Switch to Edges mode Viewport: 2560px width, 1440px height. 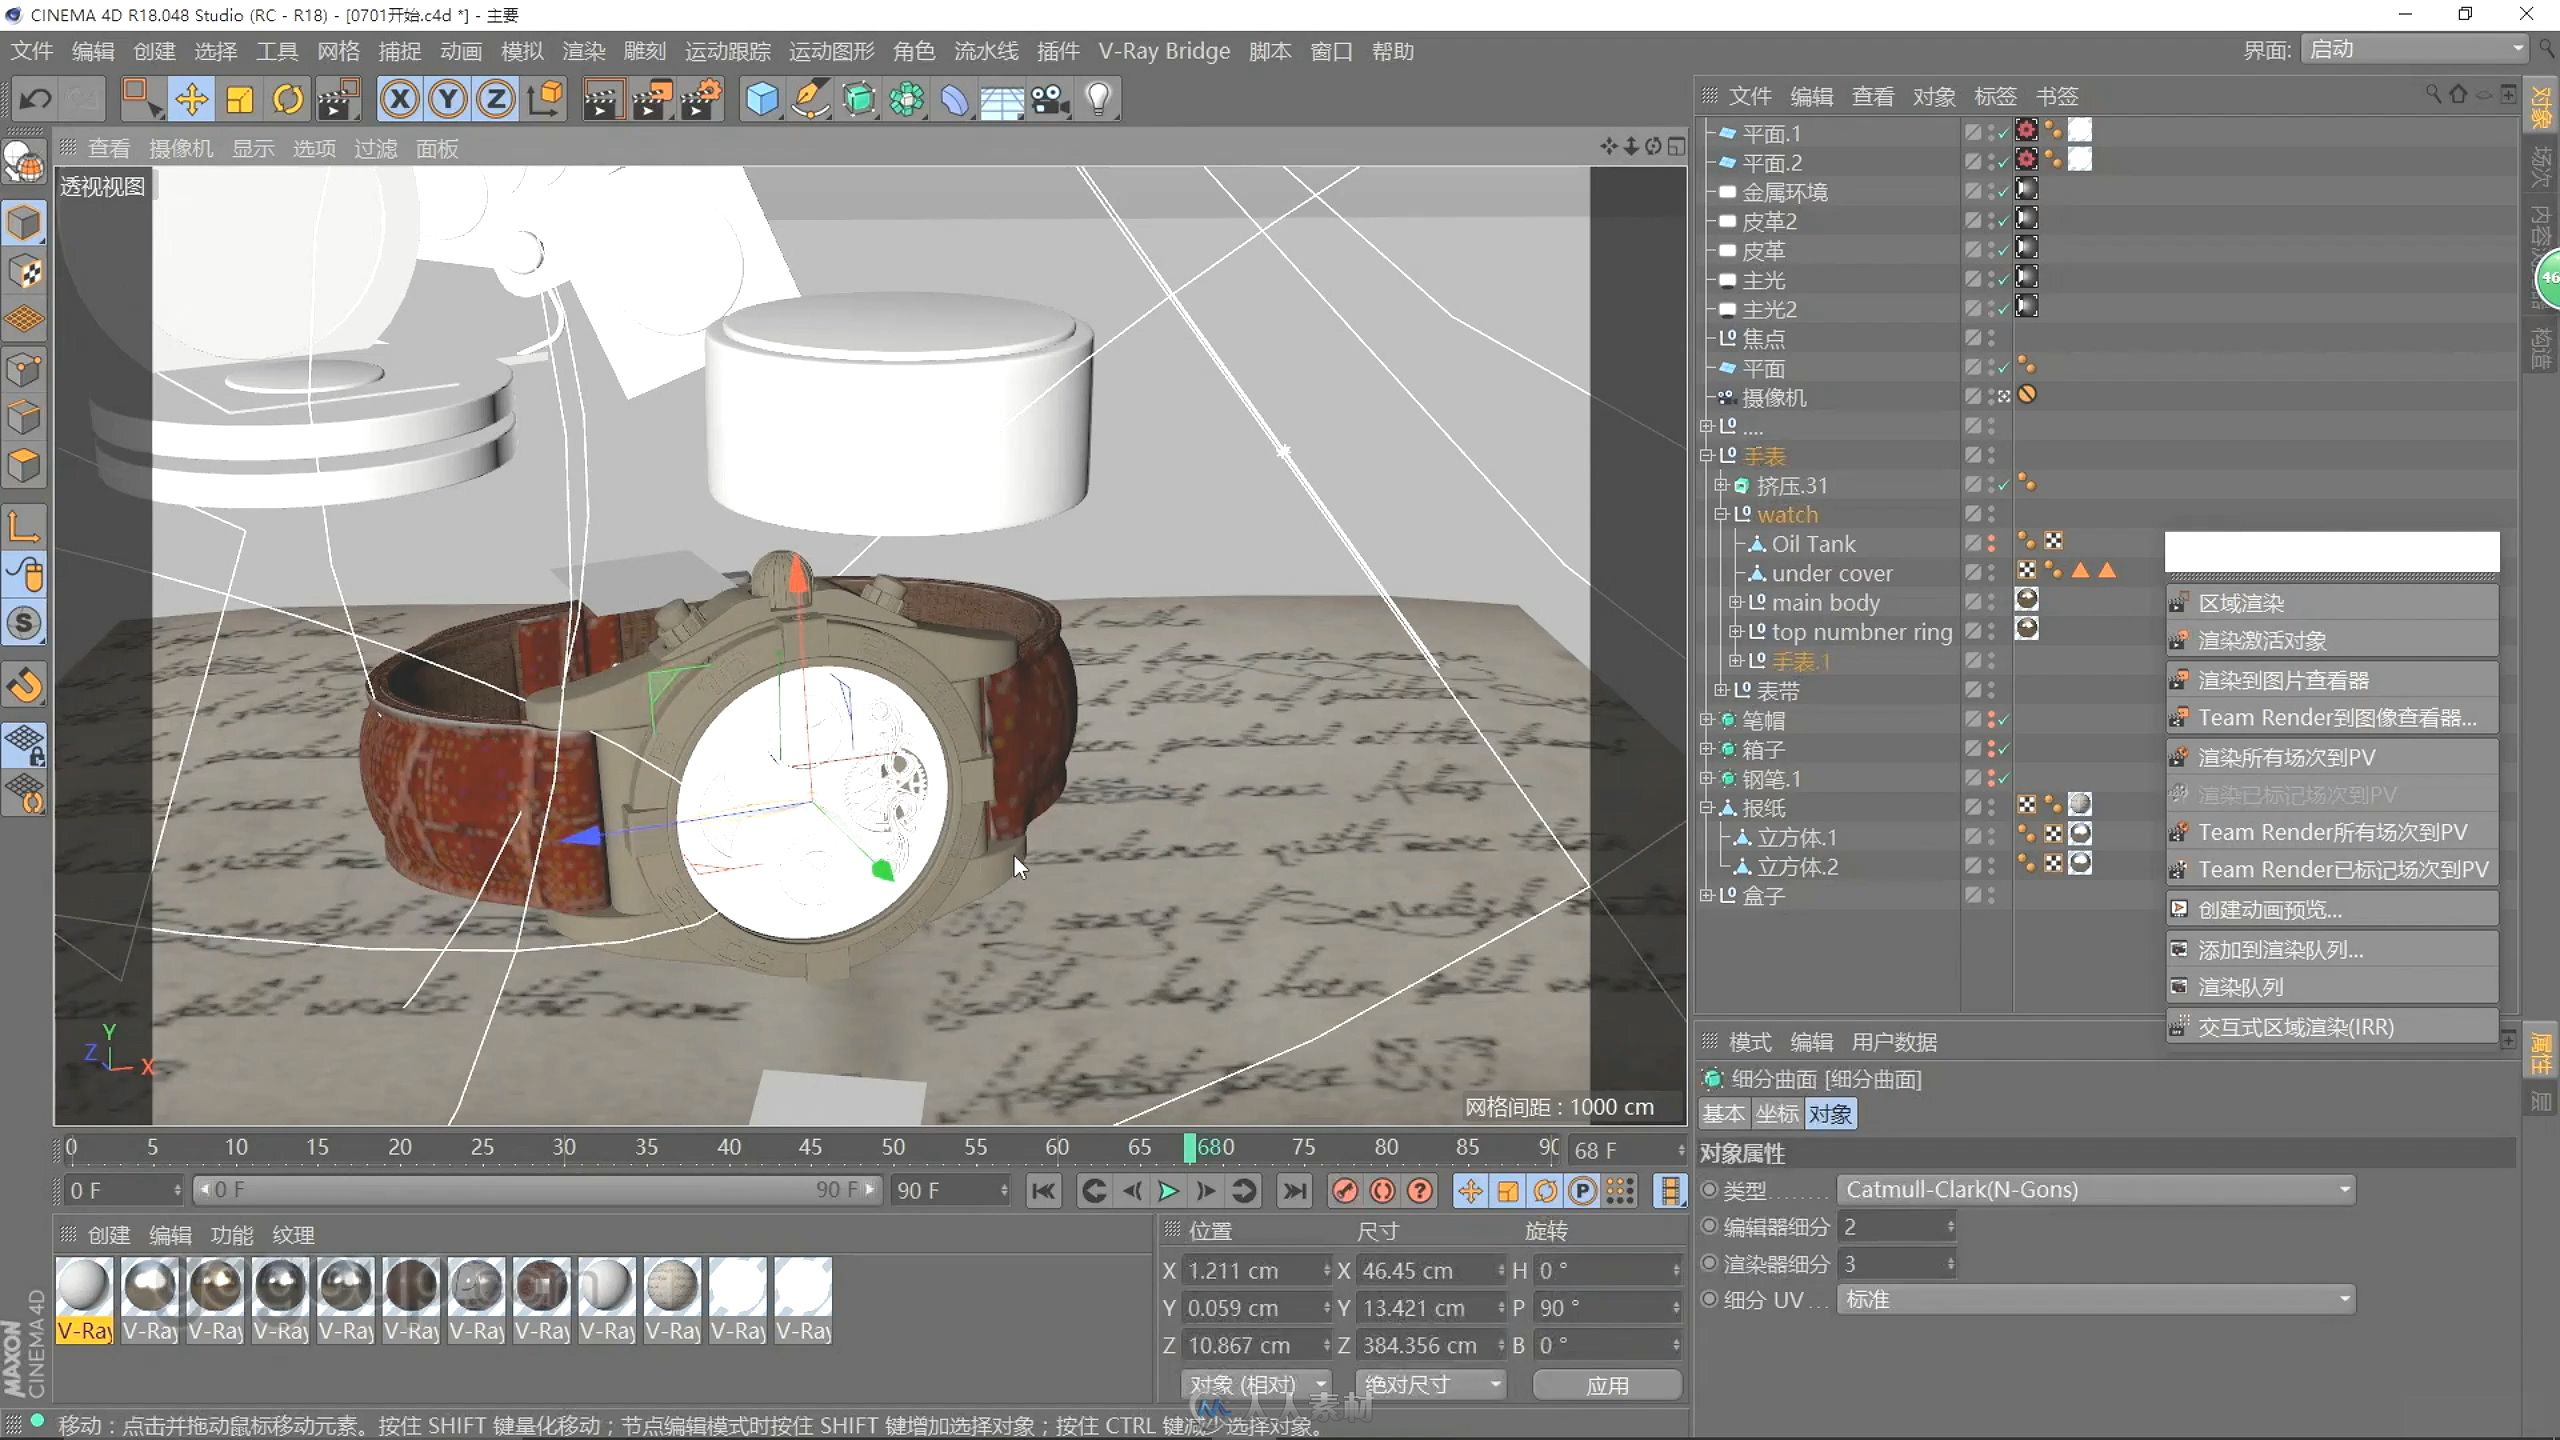(24, 418)
